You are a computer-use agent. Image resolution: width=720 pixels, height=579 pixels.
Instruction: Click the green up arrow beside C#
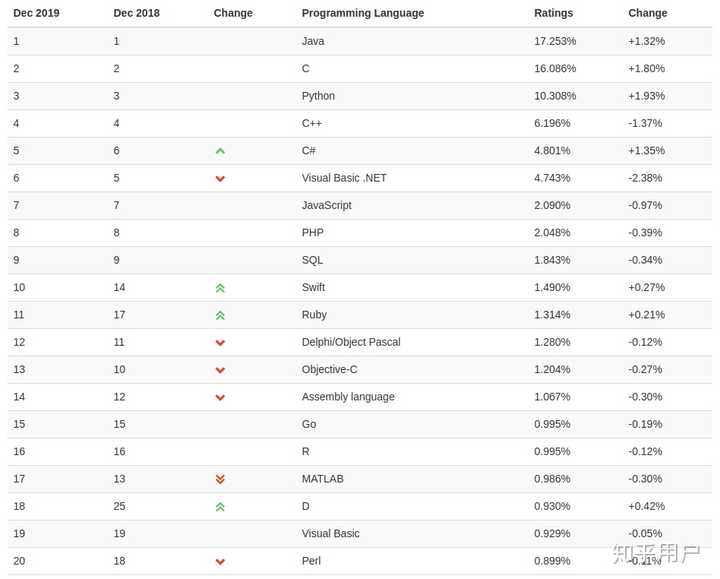point(220,151)
